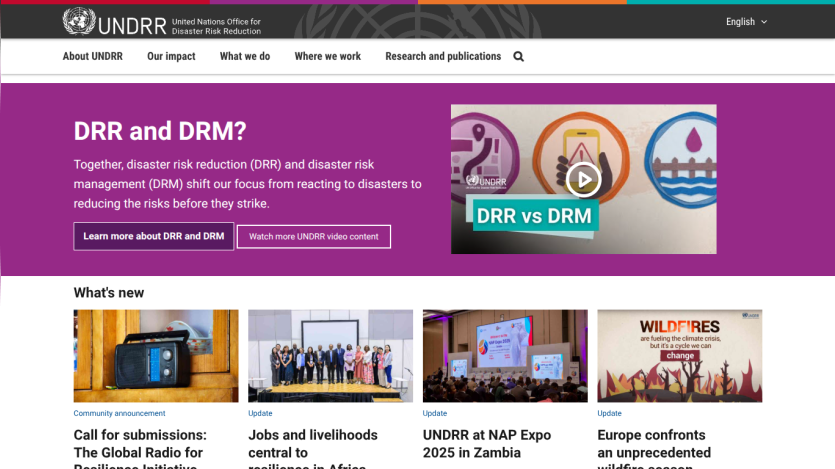Click United Nations Office for Disaster Risk Reduction text
Screen dimensions: 835x469
(216, 27)
